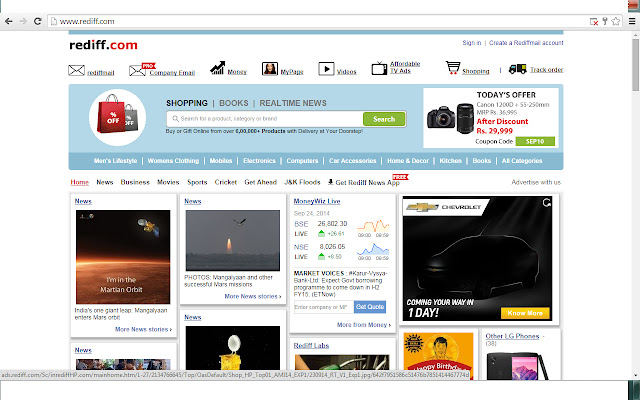Click the replay icon on Chevrolet ad
This screenshot has width=640, height=400.
click(x=547, y=202)
